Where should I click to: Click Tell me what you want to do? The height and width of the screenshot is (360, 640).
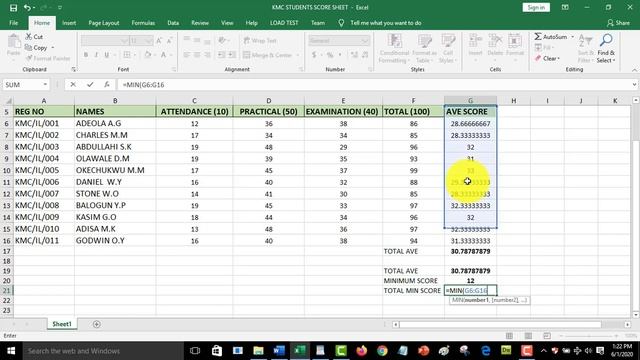(x=386, y=23)
